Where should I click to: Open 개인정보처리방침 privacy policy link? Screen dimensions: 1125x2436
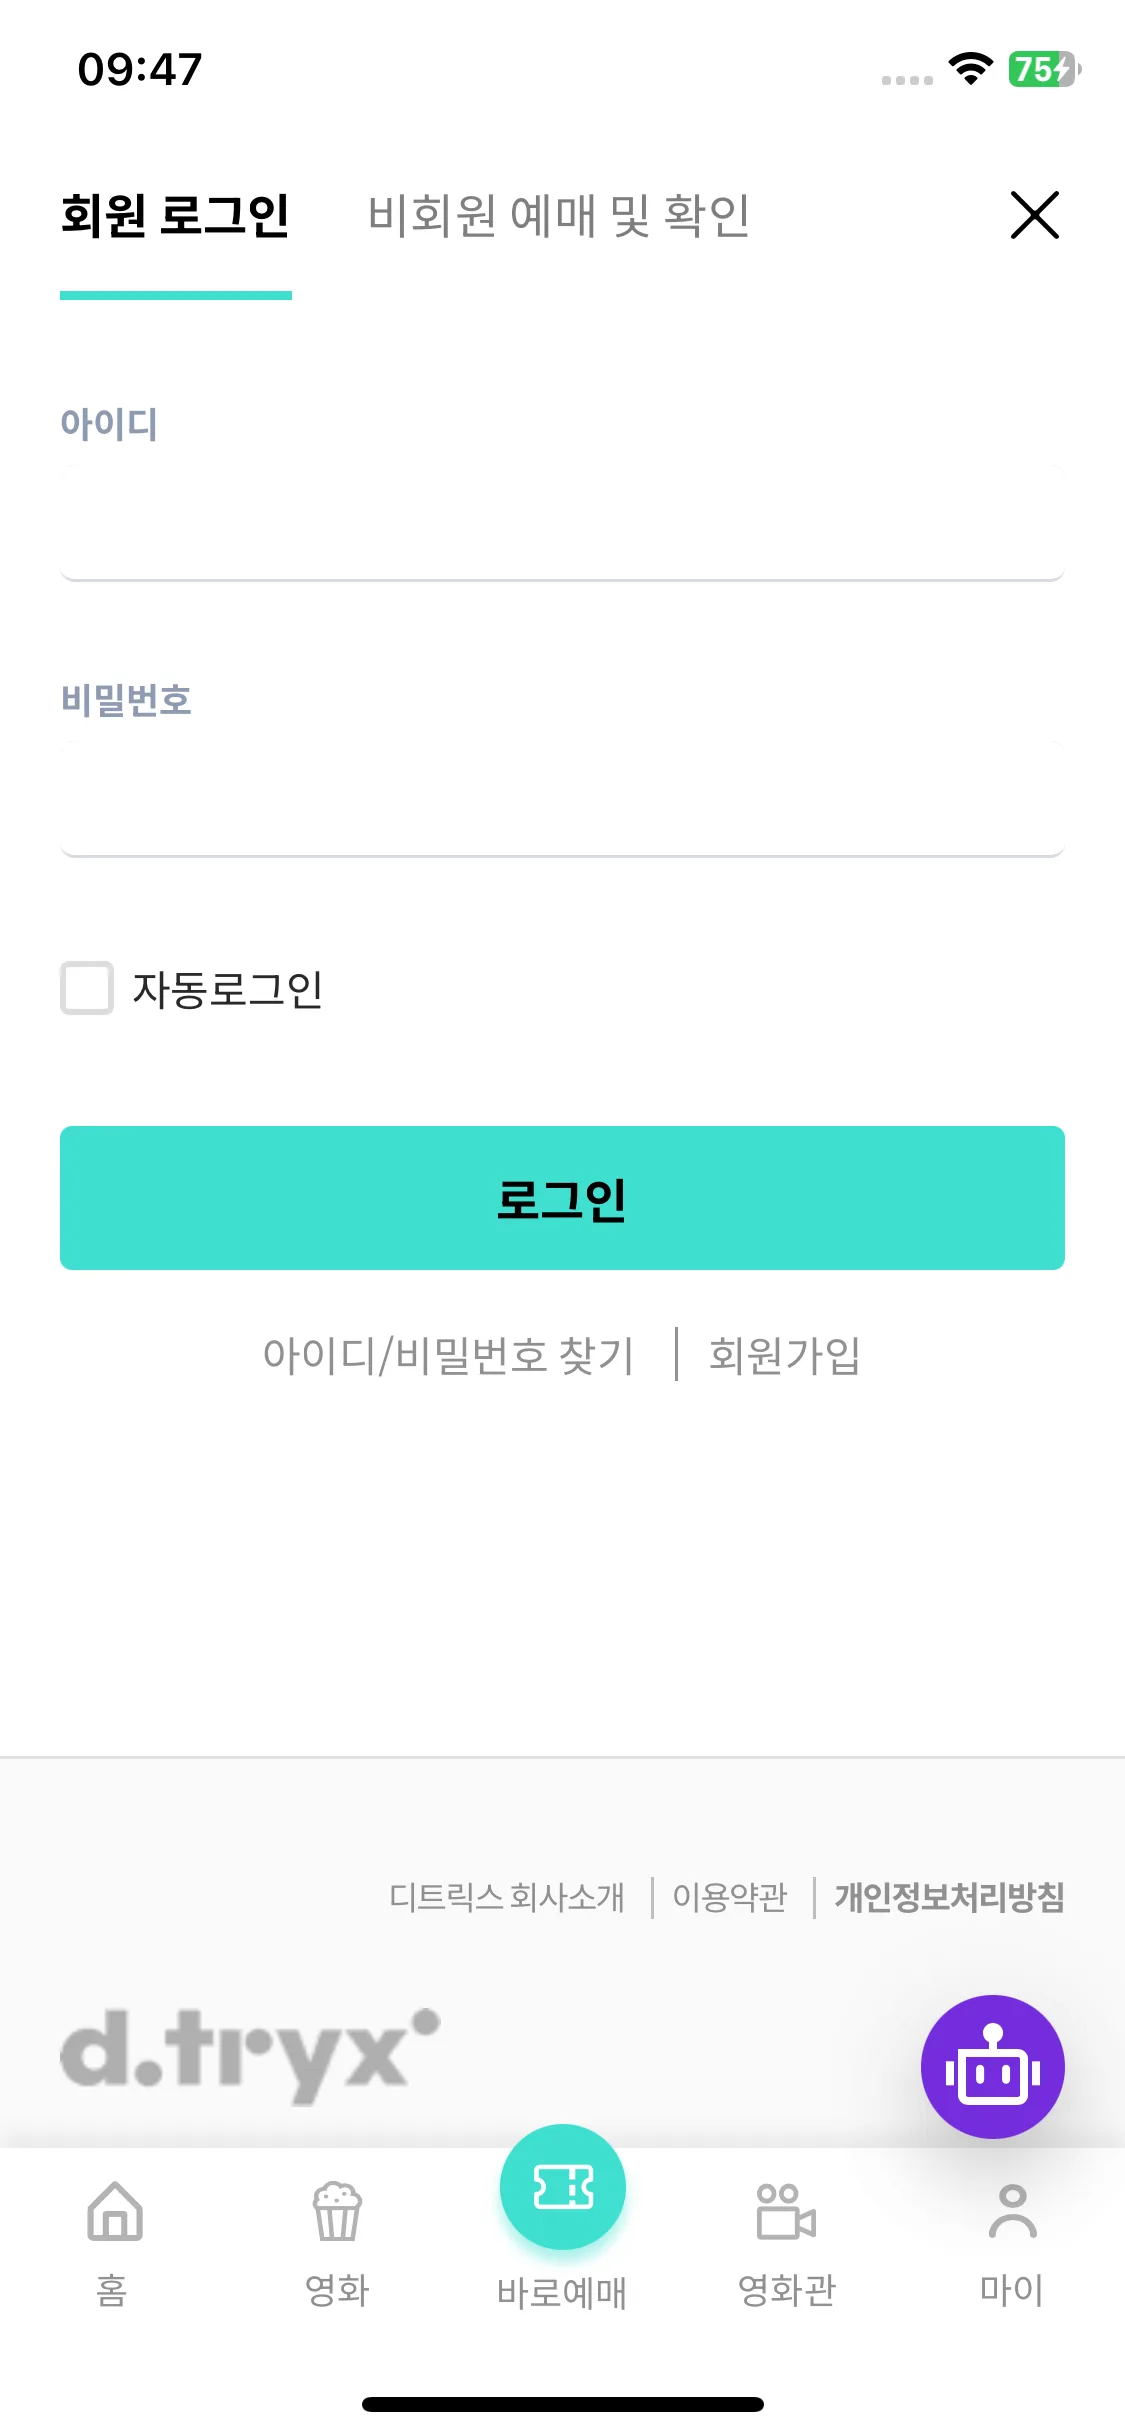point(950,1897)
